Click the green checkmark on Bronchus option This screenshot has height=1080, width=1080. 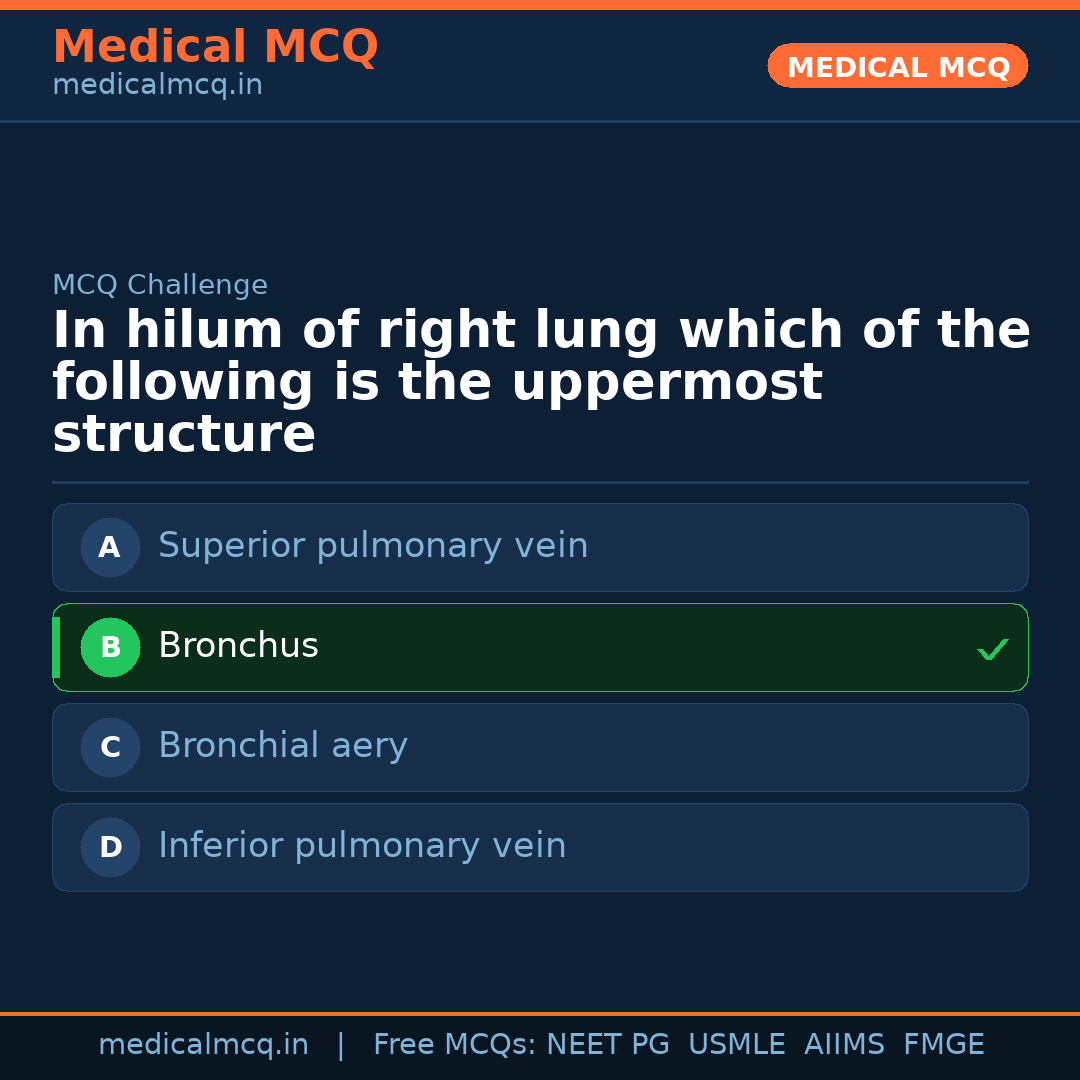[993, 649]
